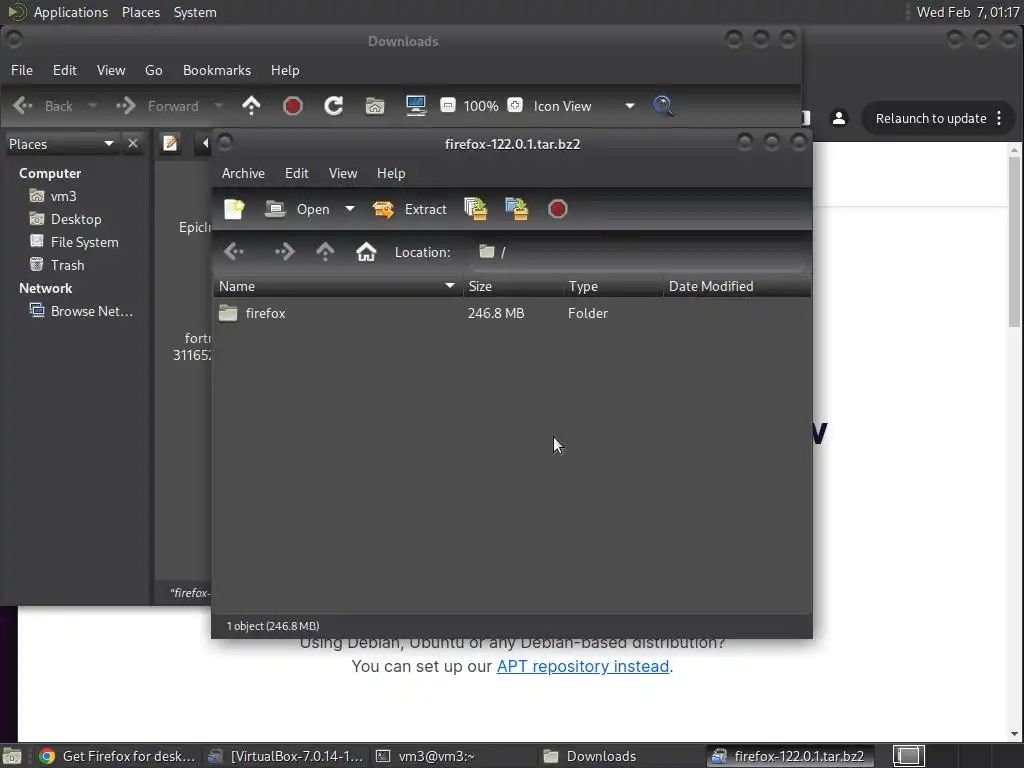Select vm3 home in Places sidebar
This screenshot has width=1024, height=768.
pos(63,196)
